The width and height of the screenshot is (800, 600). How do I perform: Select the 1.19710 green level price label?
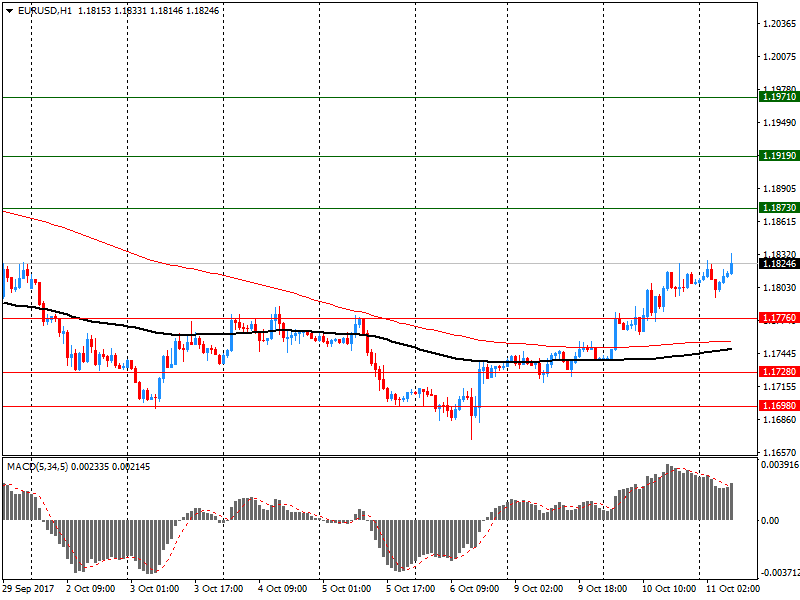[779, 96]
